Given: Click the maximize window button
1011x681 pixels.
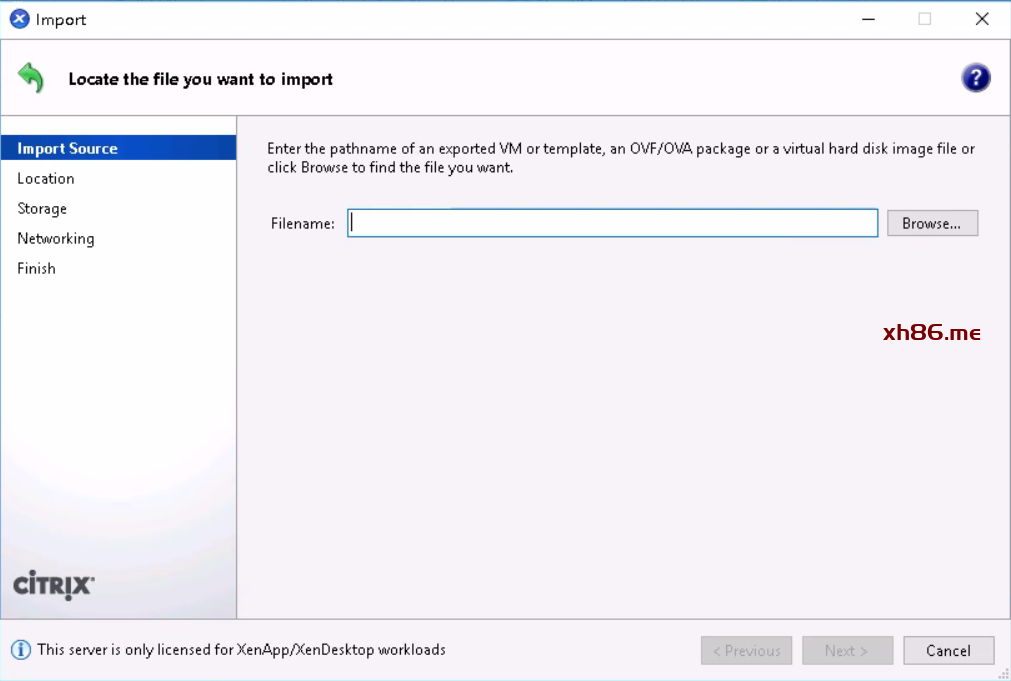Looking at the screenshot, I should pyautogui.click(x=924, y=19).
